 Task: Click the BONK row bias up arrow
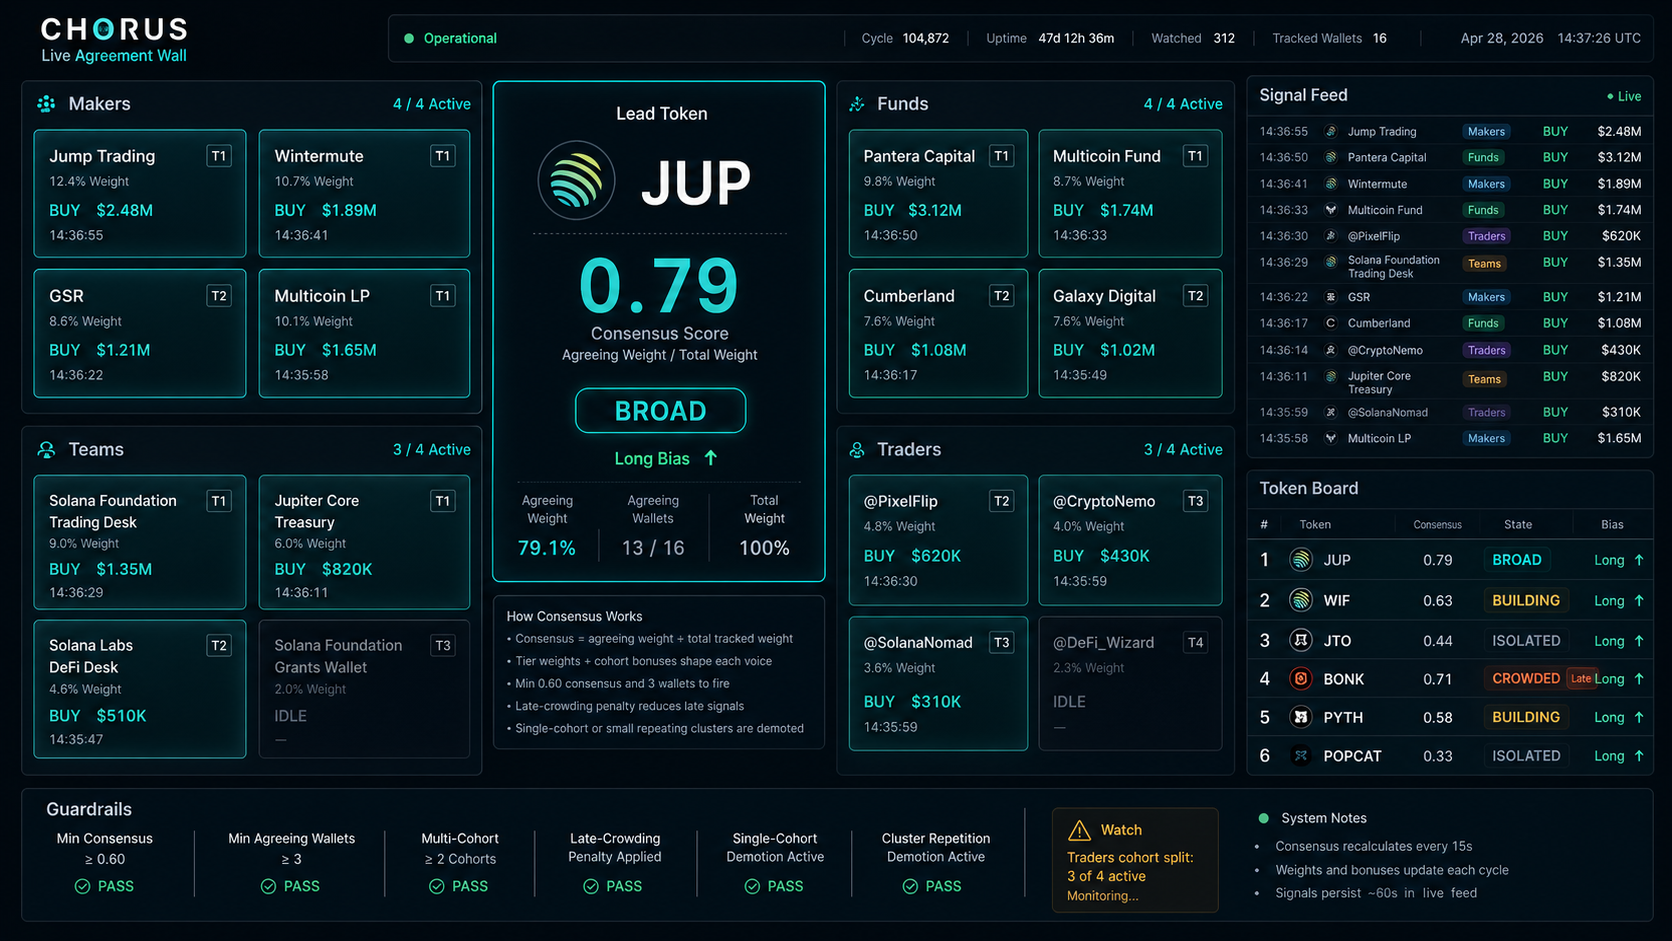[1639, 679]
